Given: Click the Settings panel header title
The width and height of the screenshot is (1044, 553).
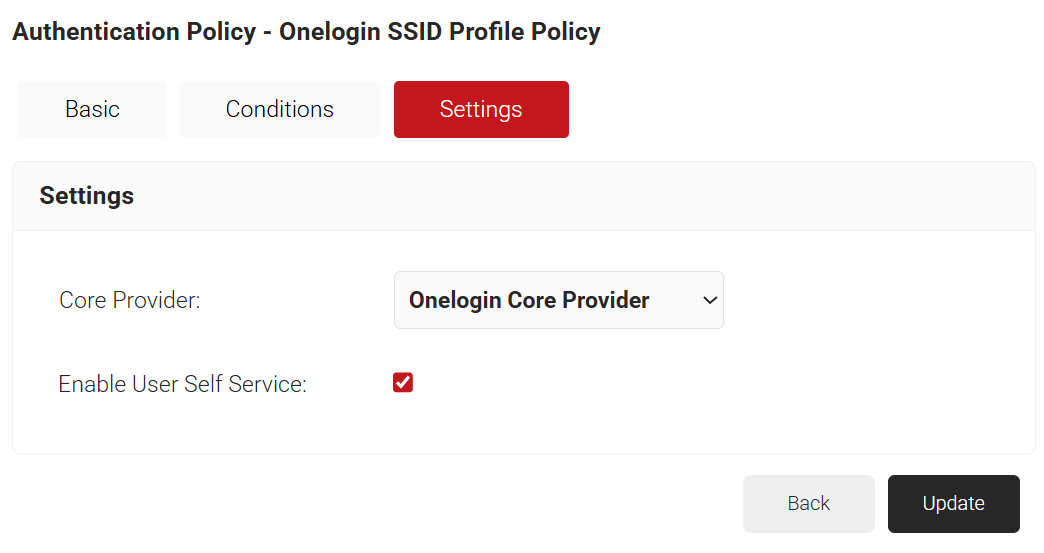Looking at the screenshot, I should point(87,196).
